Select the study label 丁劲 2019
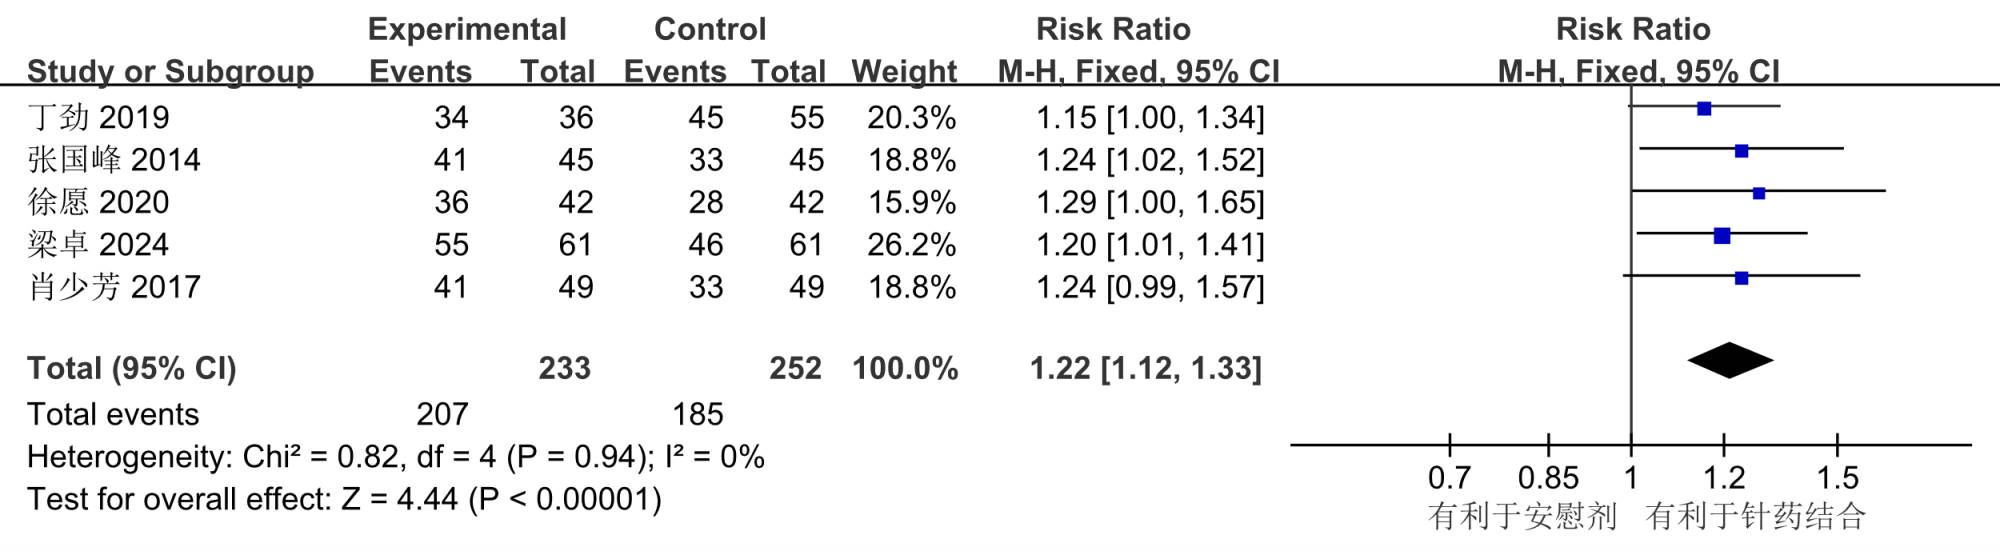 click(98, 118)
